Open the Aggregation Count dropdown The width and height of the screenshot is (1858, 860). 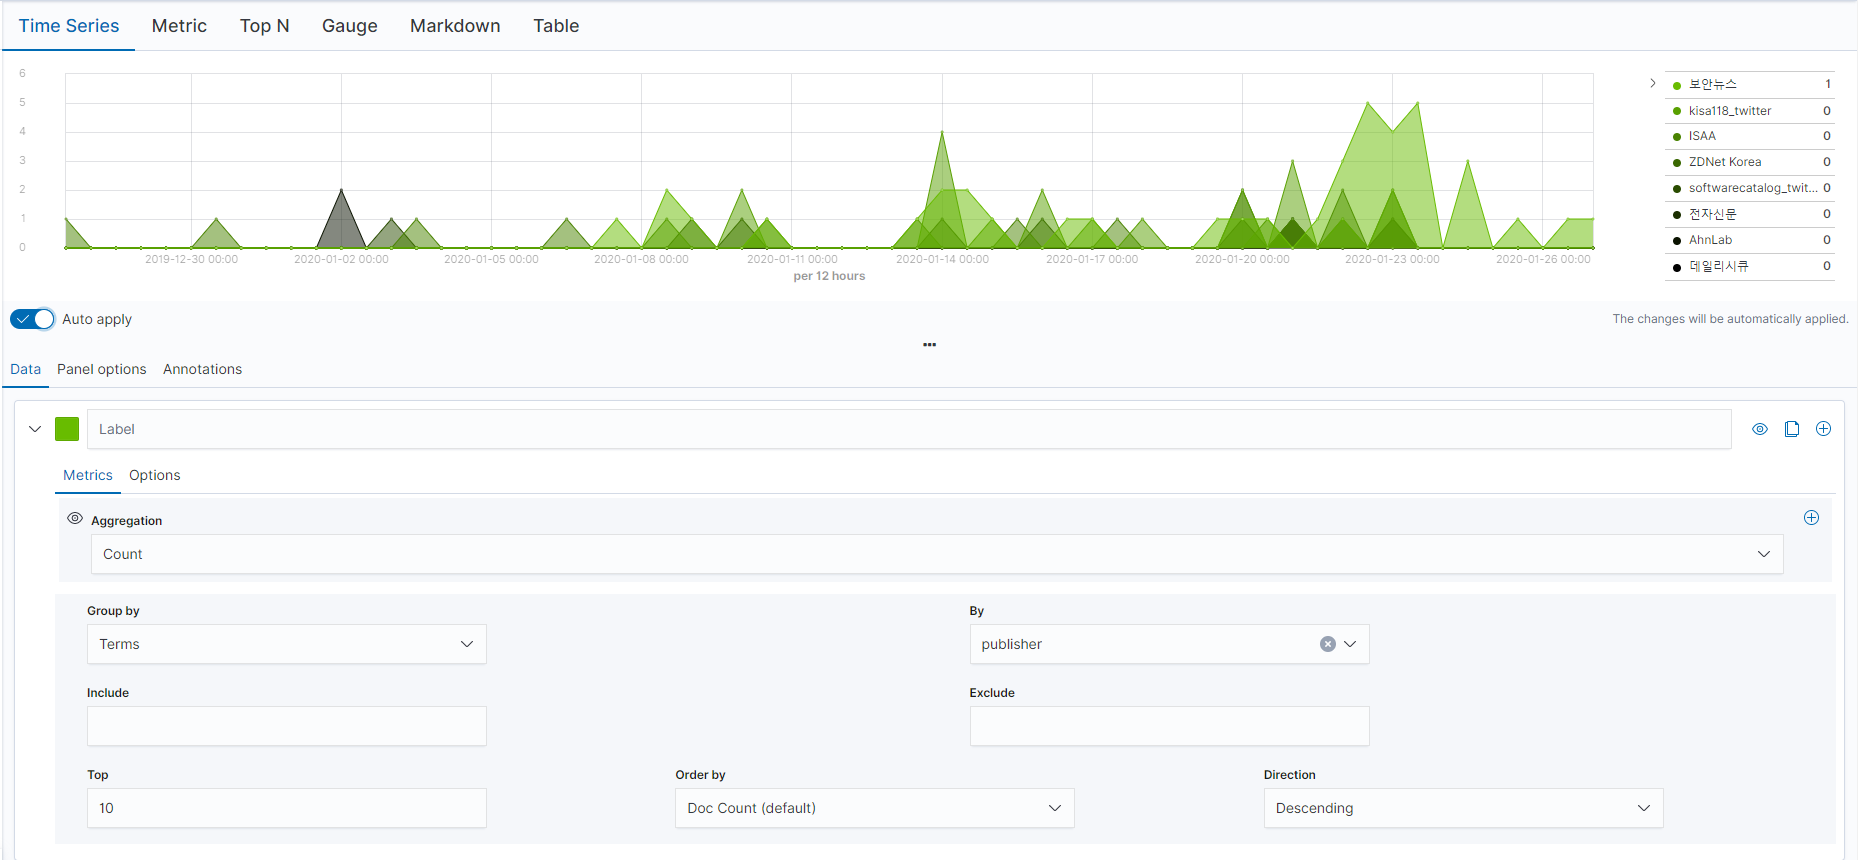click(937, 554)
